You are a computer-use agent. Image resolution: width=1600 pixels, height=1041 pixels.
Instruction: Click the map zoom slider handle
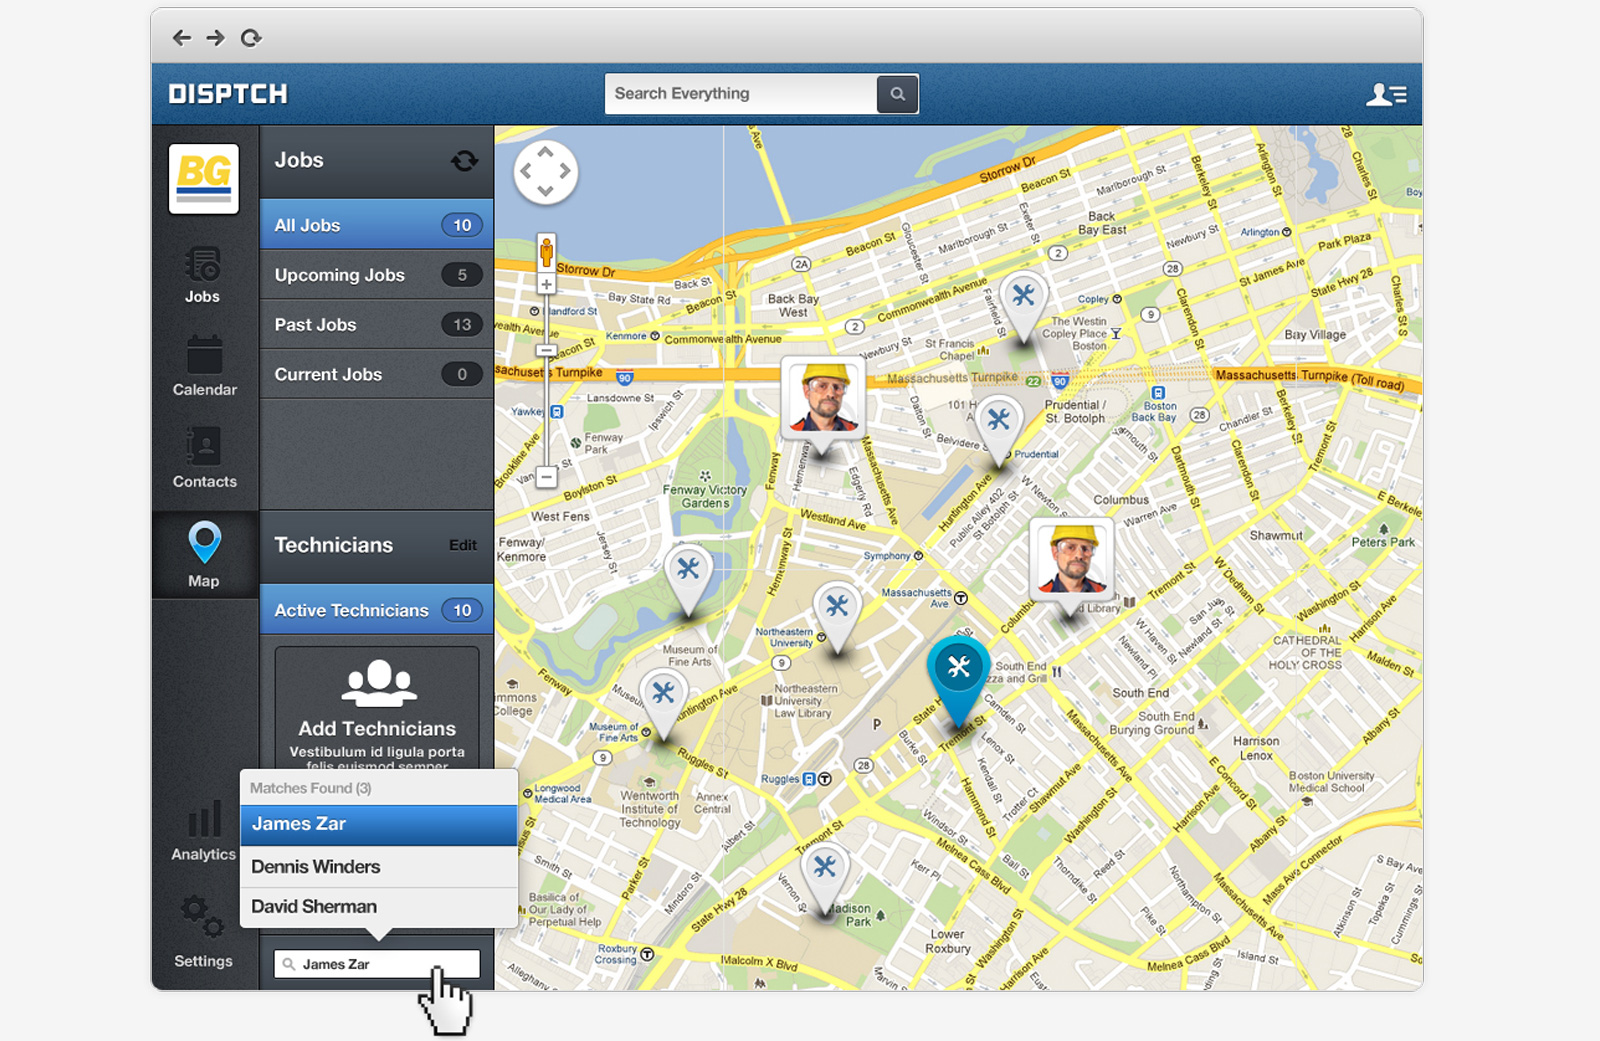pyautogui.click(x=546, y=351)
